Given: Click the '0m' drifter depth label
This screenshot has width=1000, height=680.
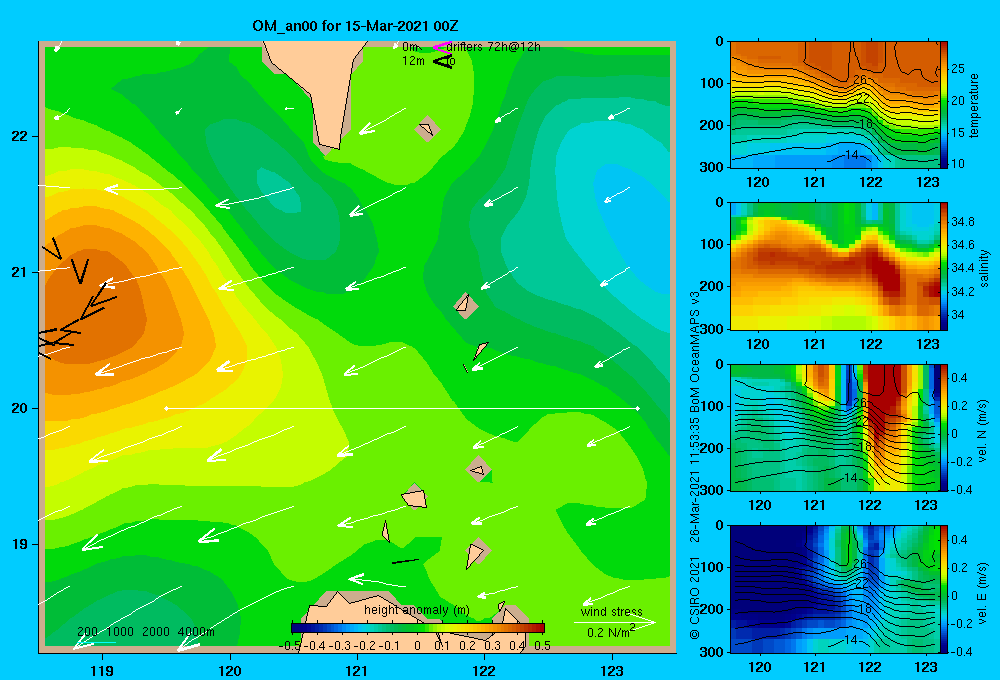Looking at the screenshot, I should click(411, 47).
